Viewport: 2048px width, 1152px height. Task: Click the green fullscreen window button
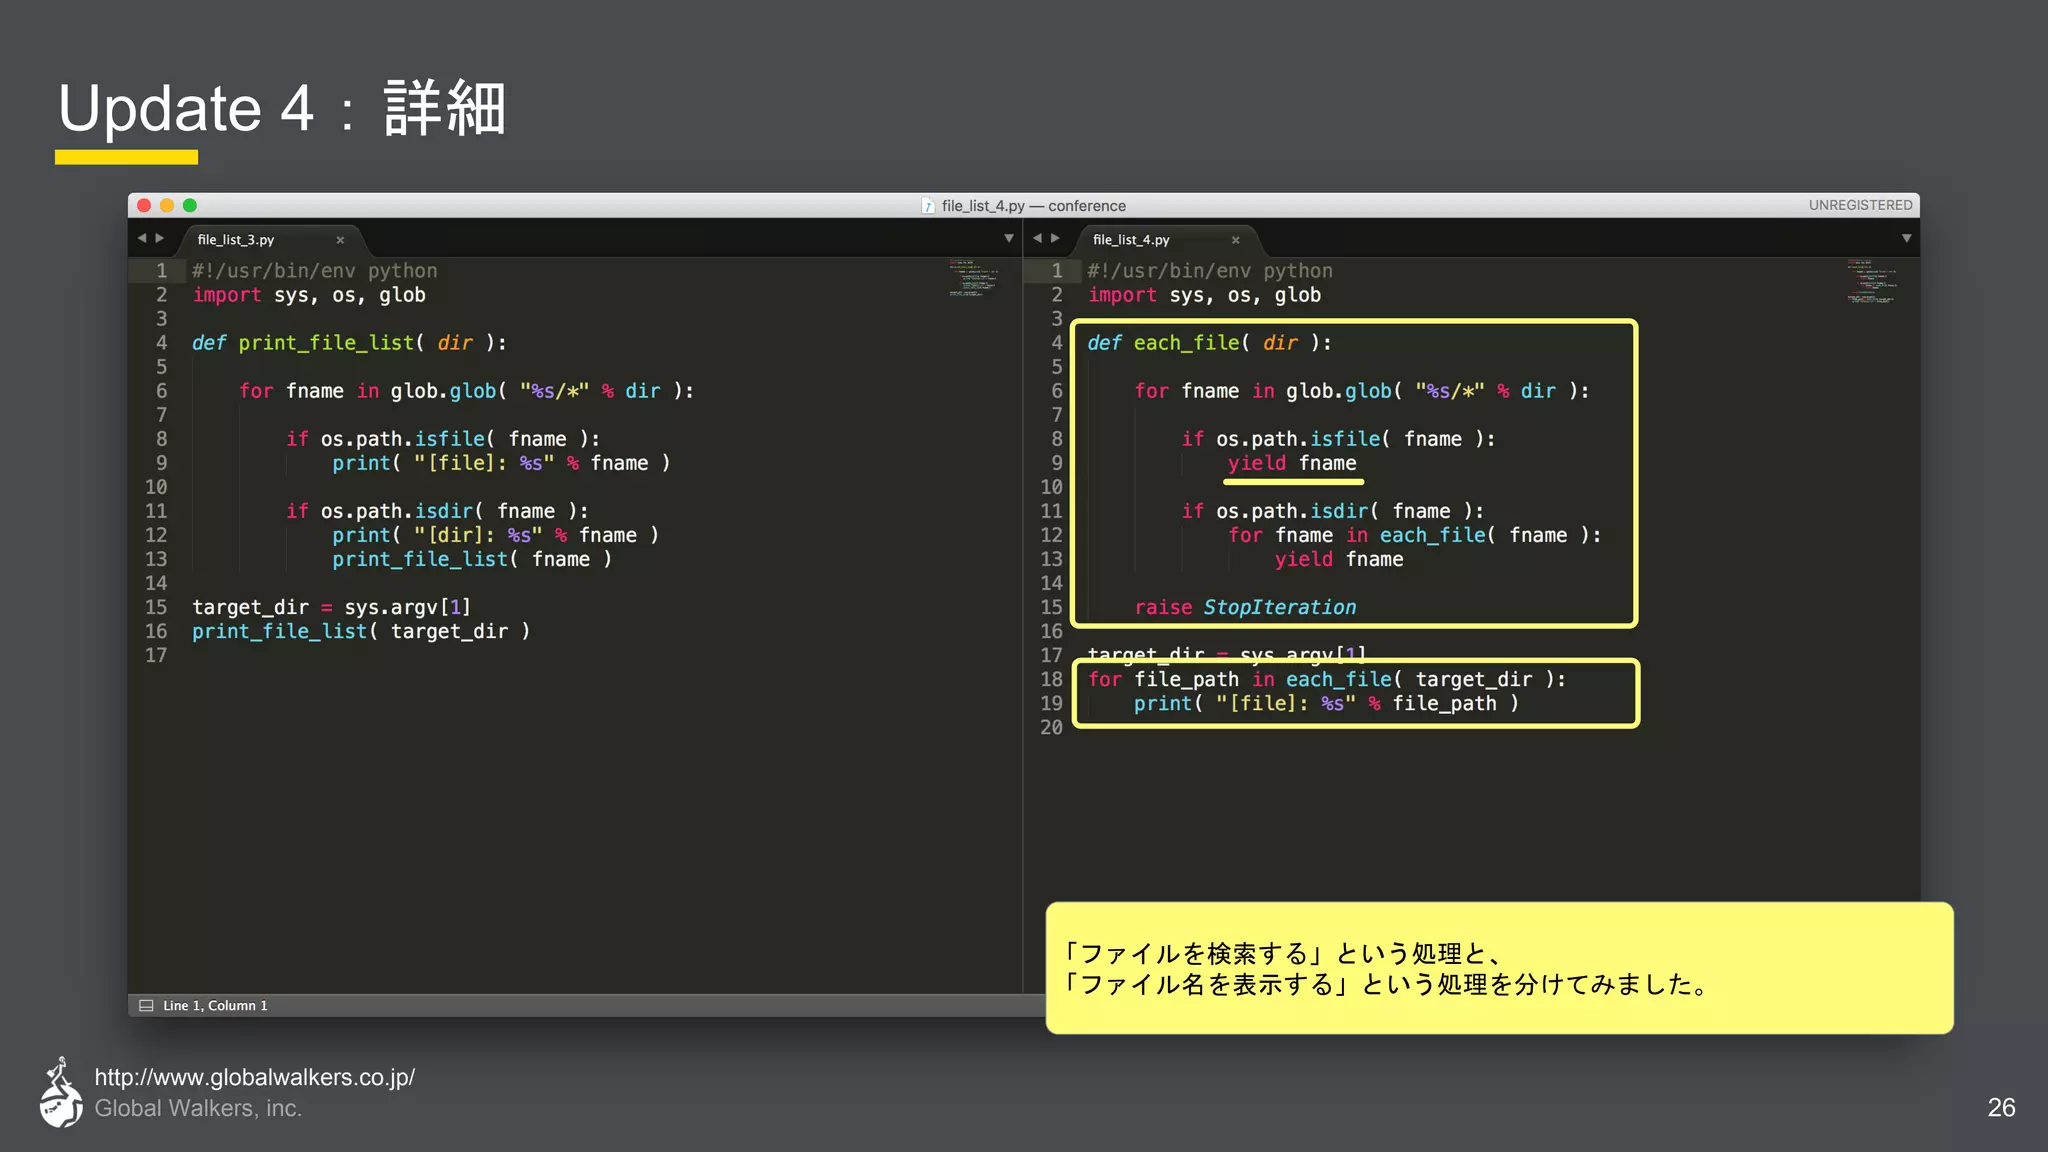(x=190, y=205)
